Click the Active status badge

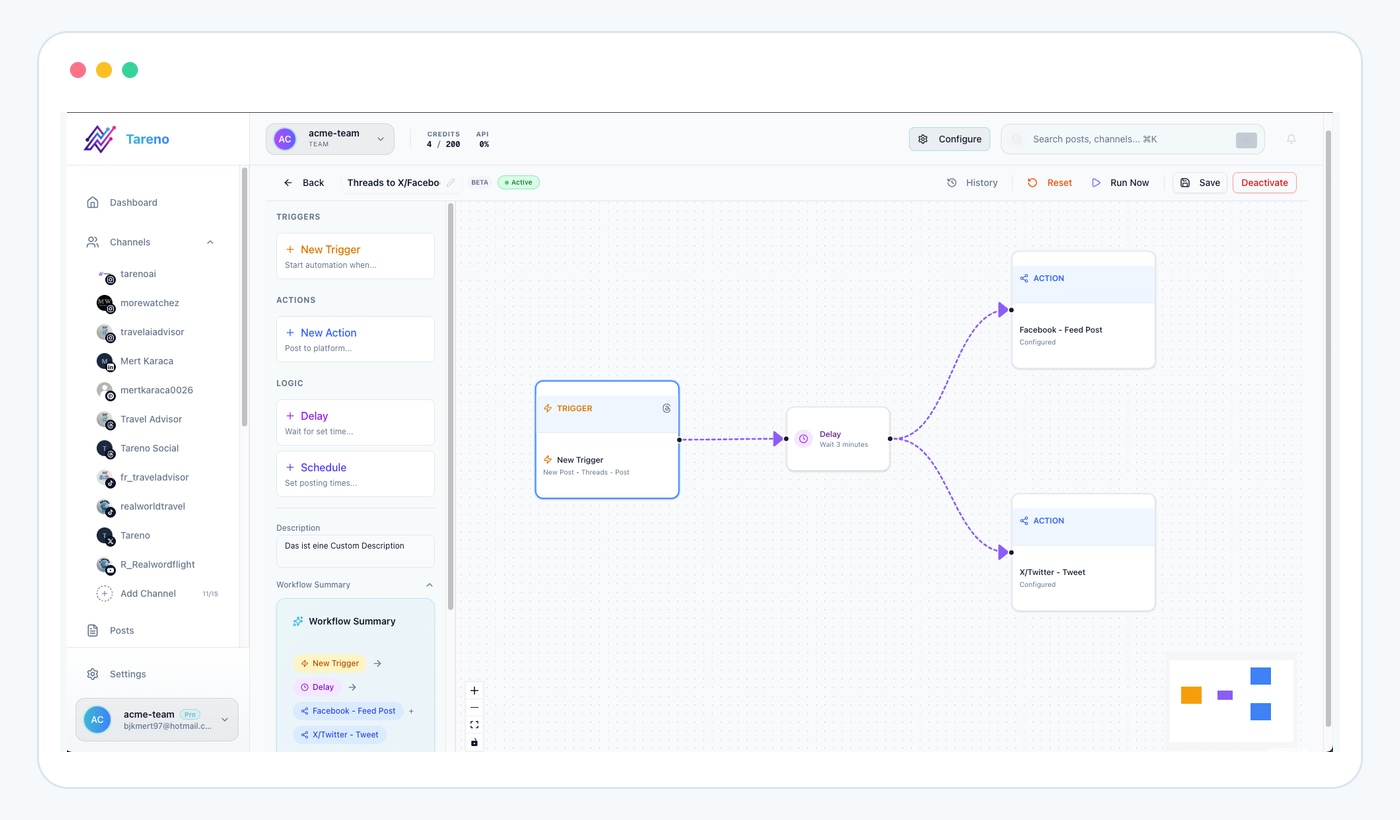point(518,182)
